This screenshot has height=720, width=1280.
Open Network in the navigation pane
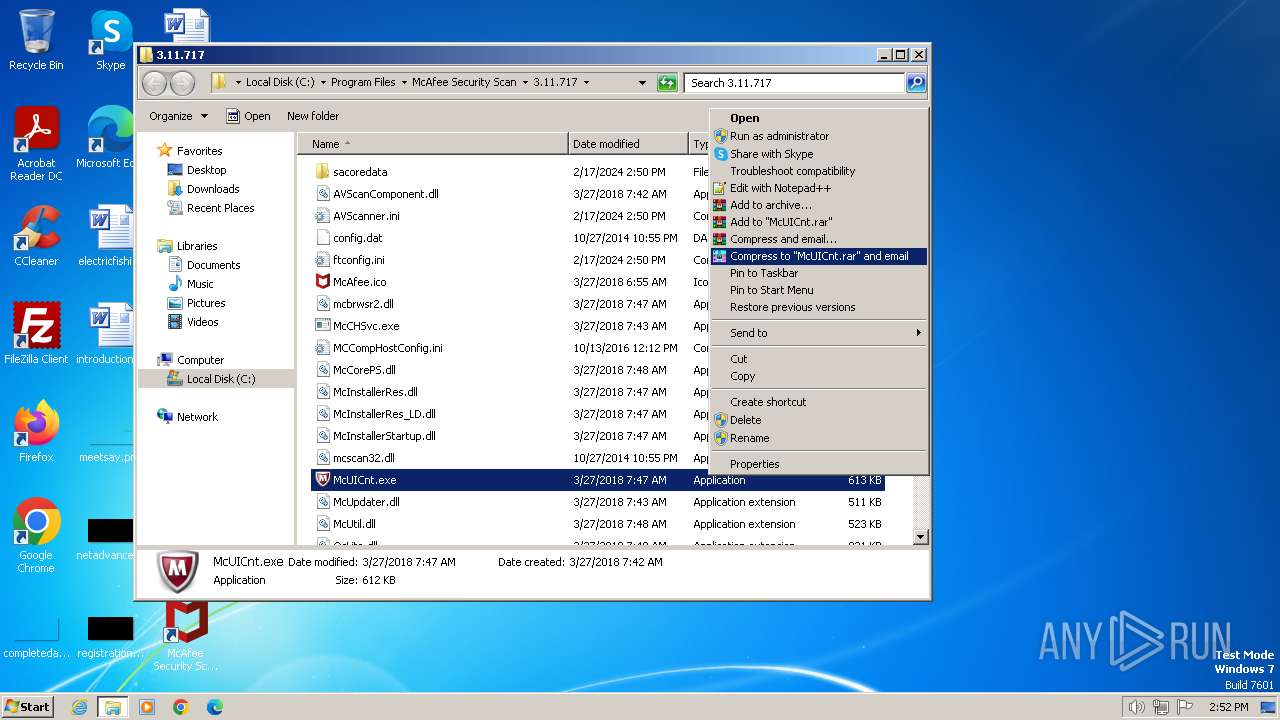[x=197, y=417]
